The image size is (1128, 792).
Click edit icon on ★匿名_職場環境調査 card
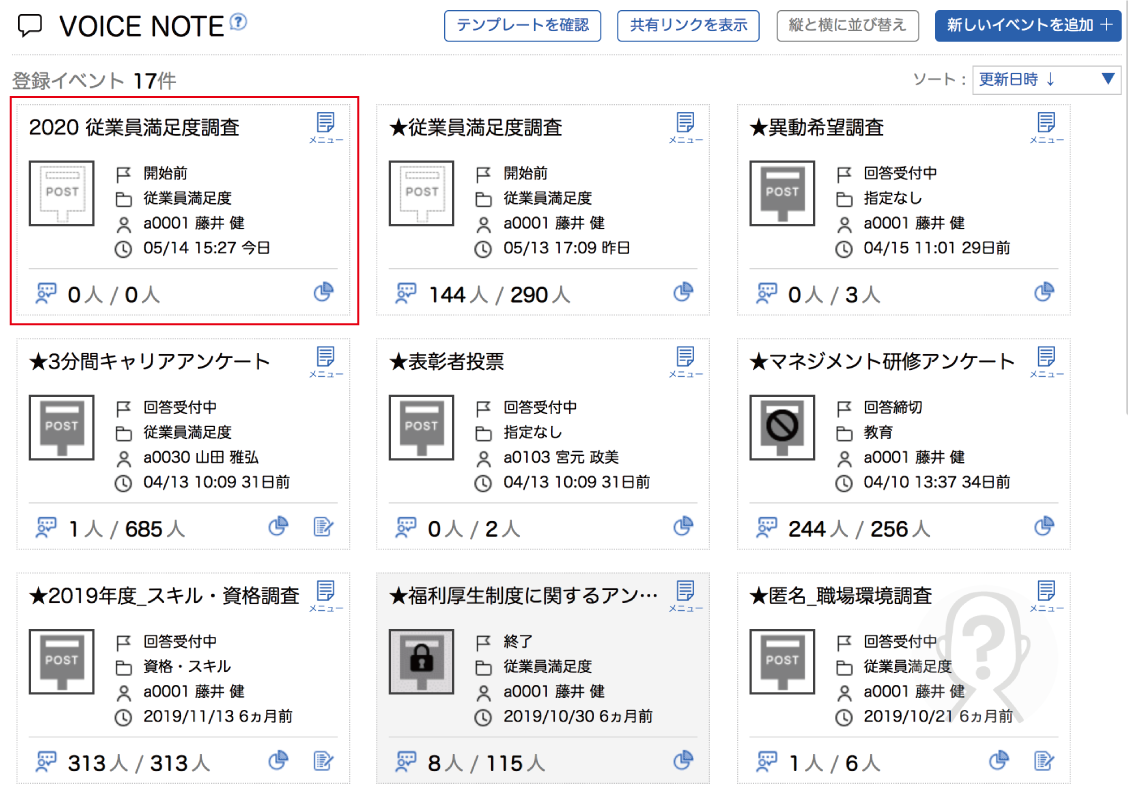coord(1043,761)
